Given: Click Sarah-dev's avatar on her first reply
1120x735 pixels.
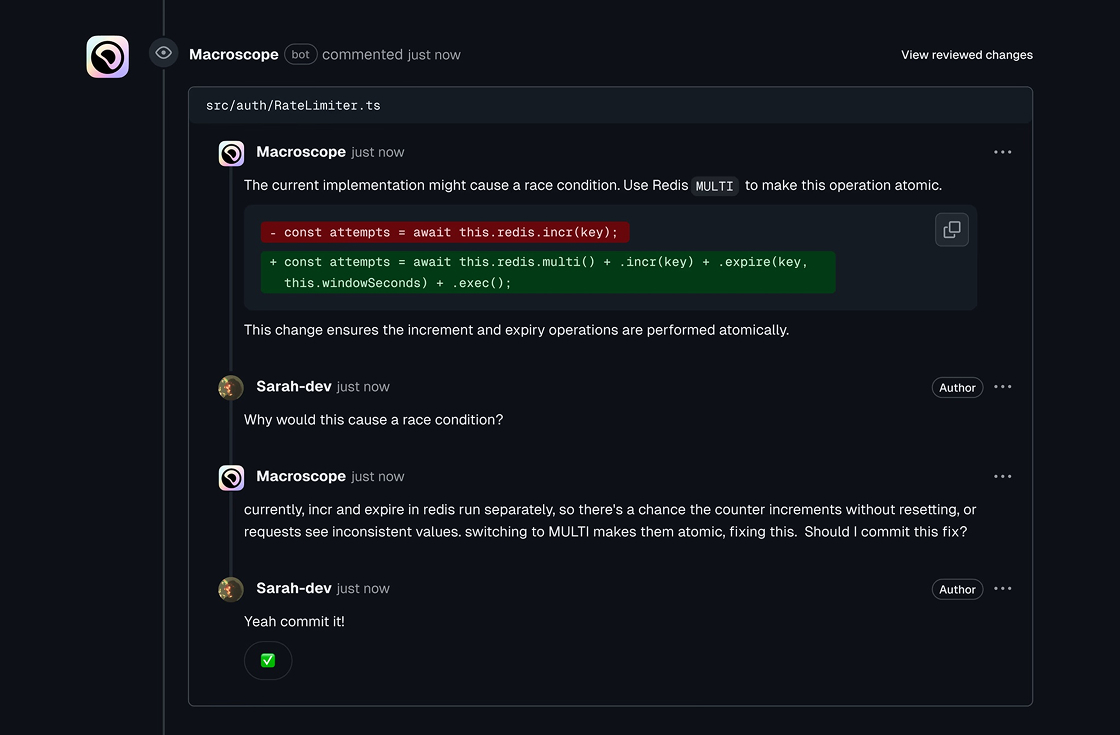Looking at the screenshot, I should click(x=230, y=388).
